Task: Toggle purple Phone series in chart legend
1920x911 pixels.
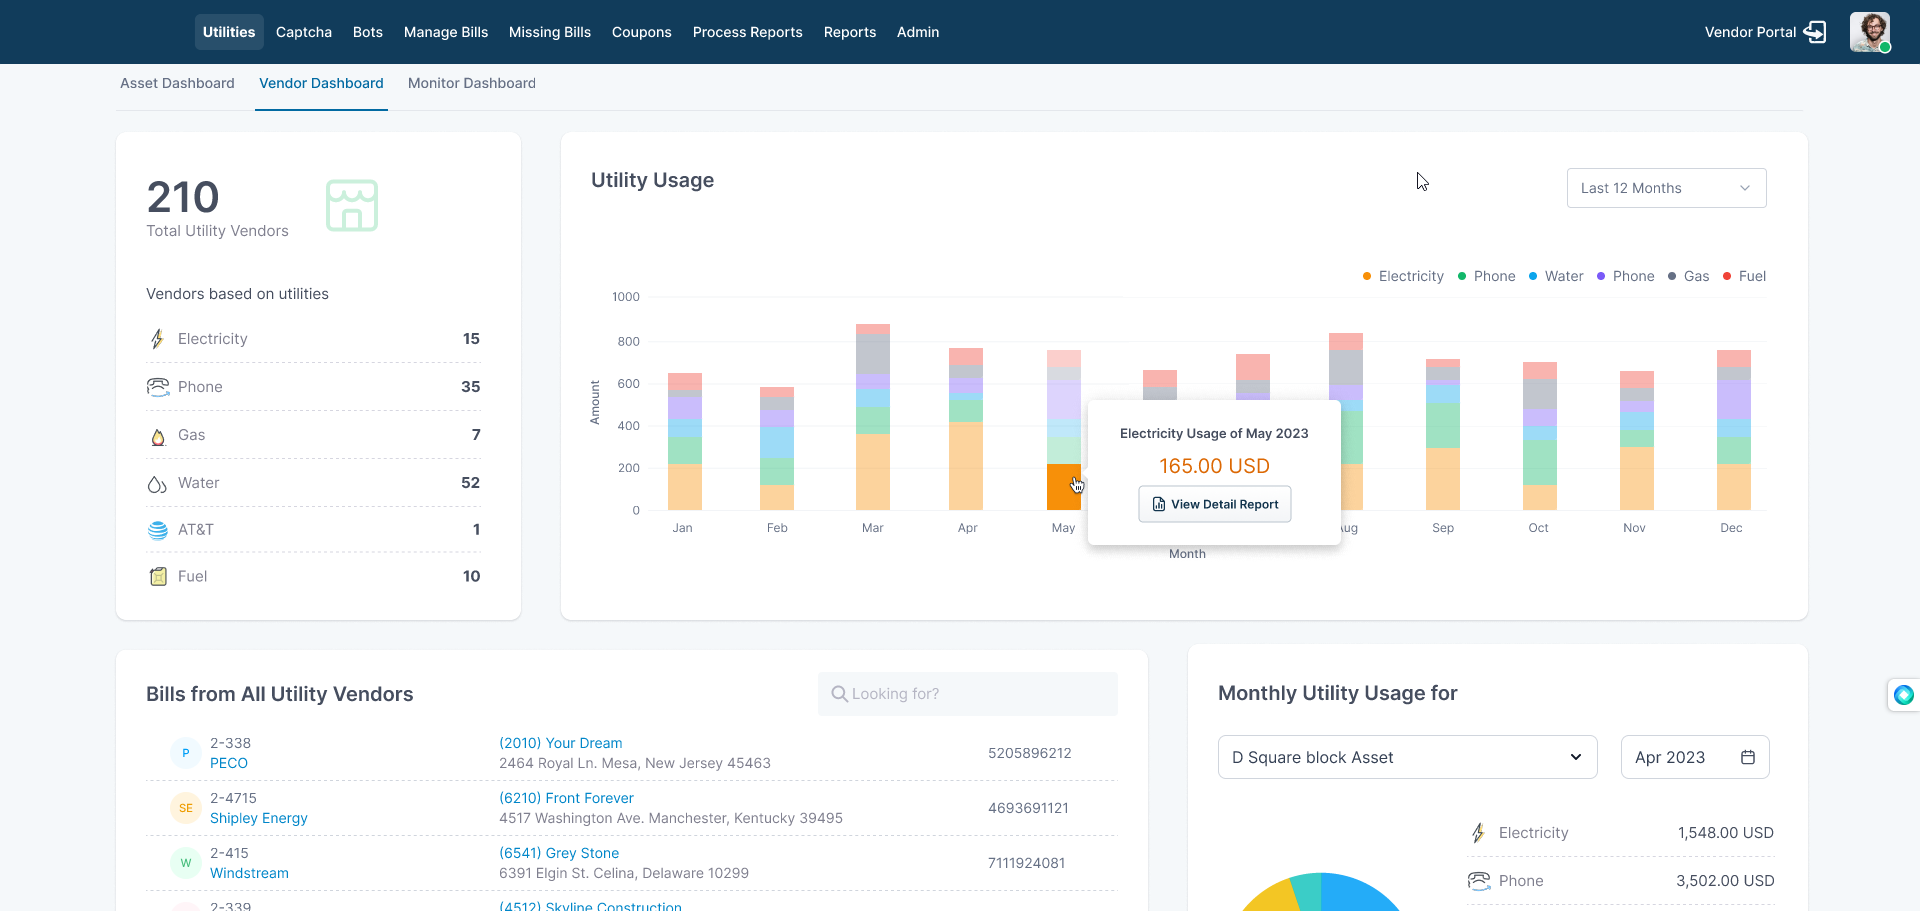Action: tap(1625, 276)
